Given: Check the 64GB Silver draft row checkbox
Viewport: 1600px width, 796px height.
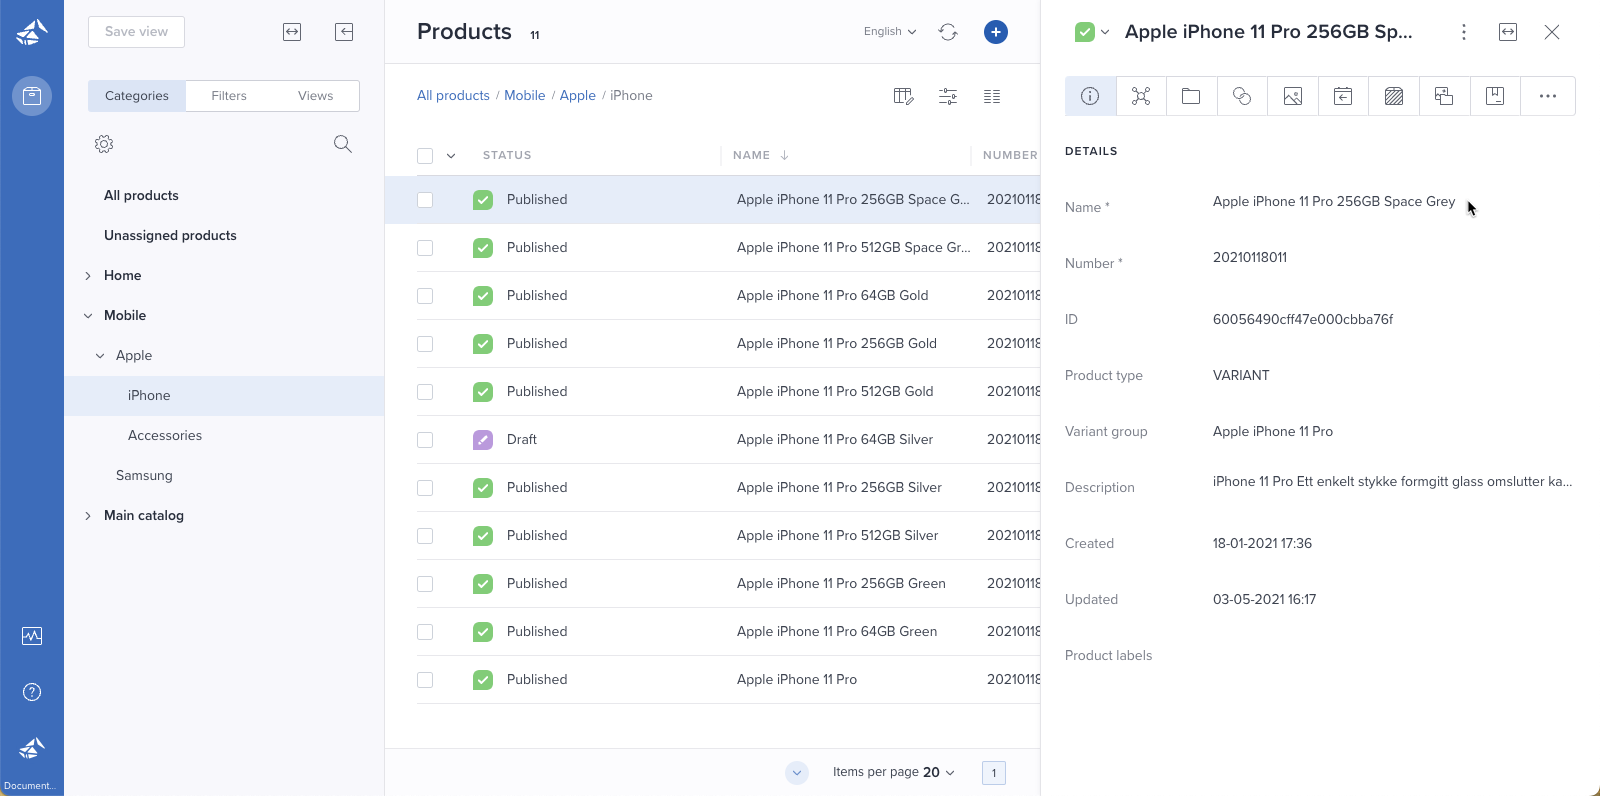Looking at the screenshot, I should [425, 440].
